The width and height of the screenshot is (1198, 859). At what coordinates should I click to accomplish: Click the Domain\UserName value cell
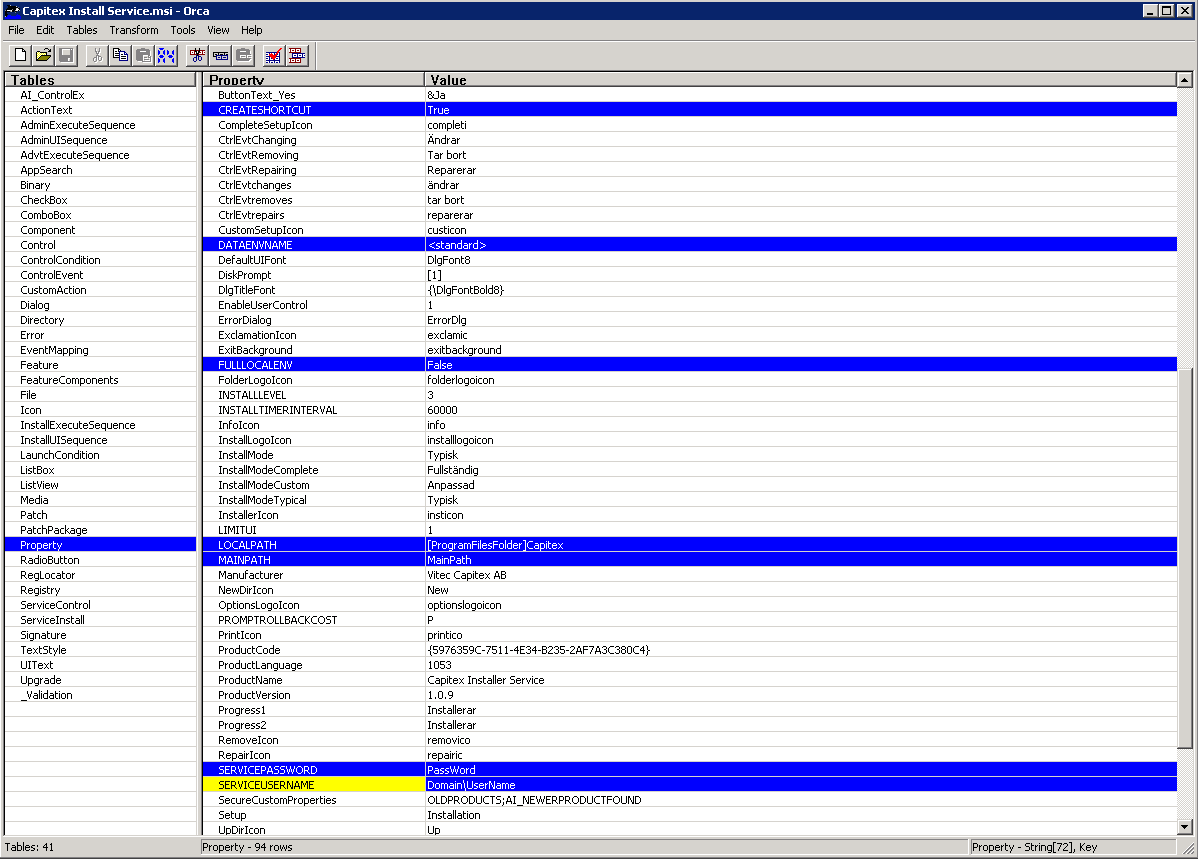[801, 785]
